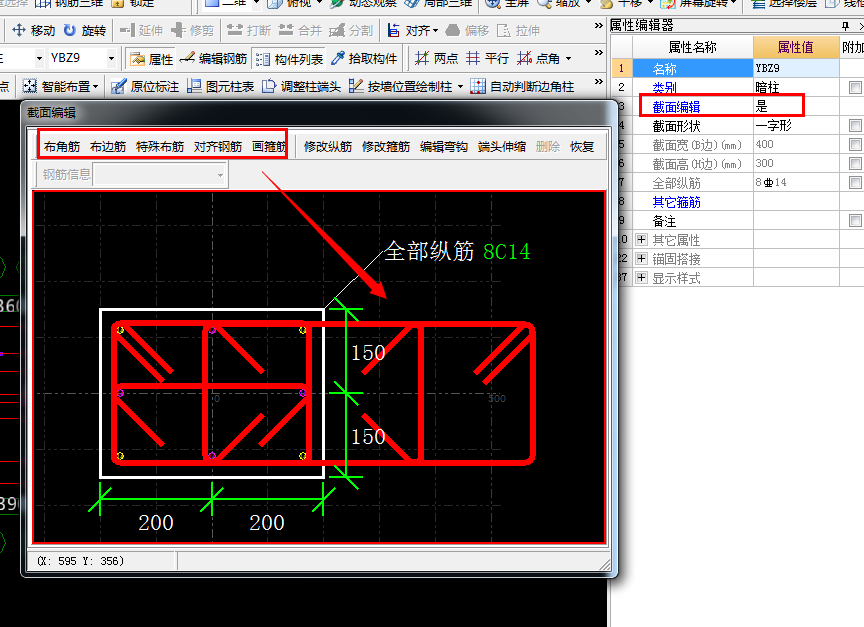Click the 编辑弯钩 button

[x=444, y=147]
